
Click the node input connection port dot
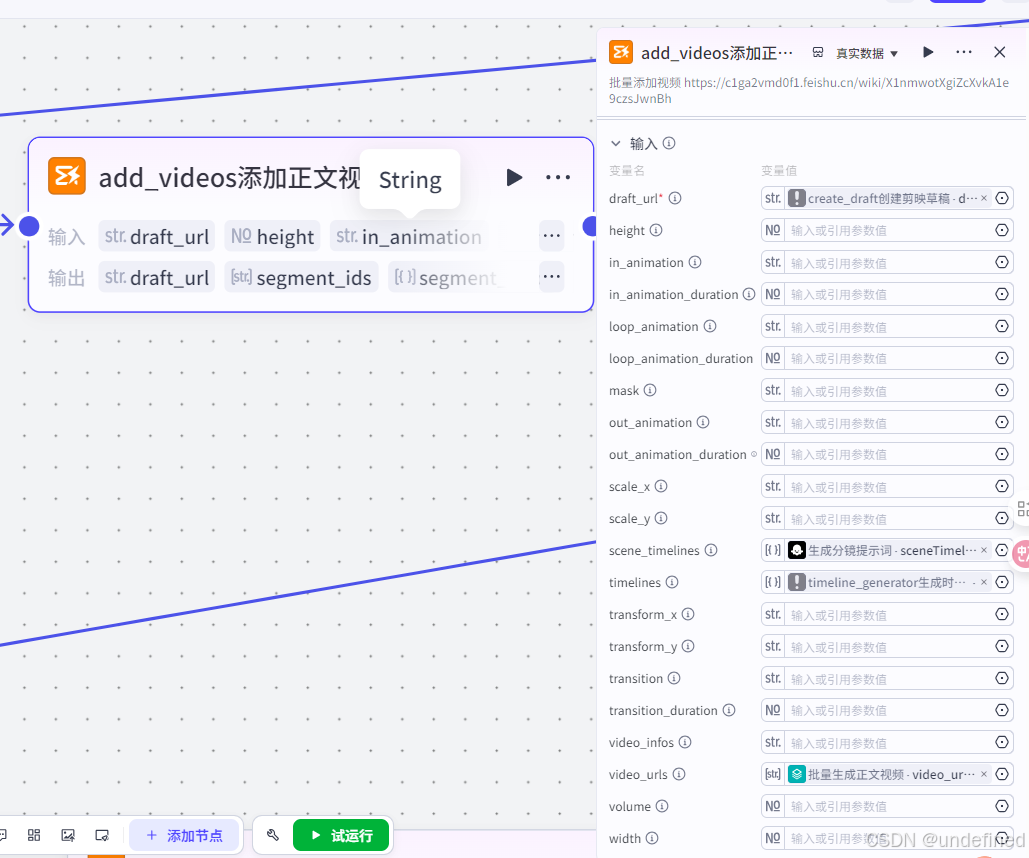29,226
